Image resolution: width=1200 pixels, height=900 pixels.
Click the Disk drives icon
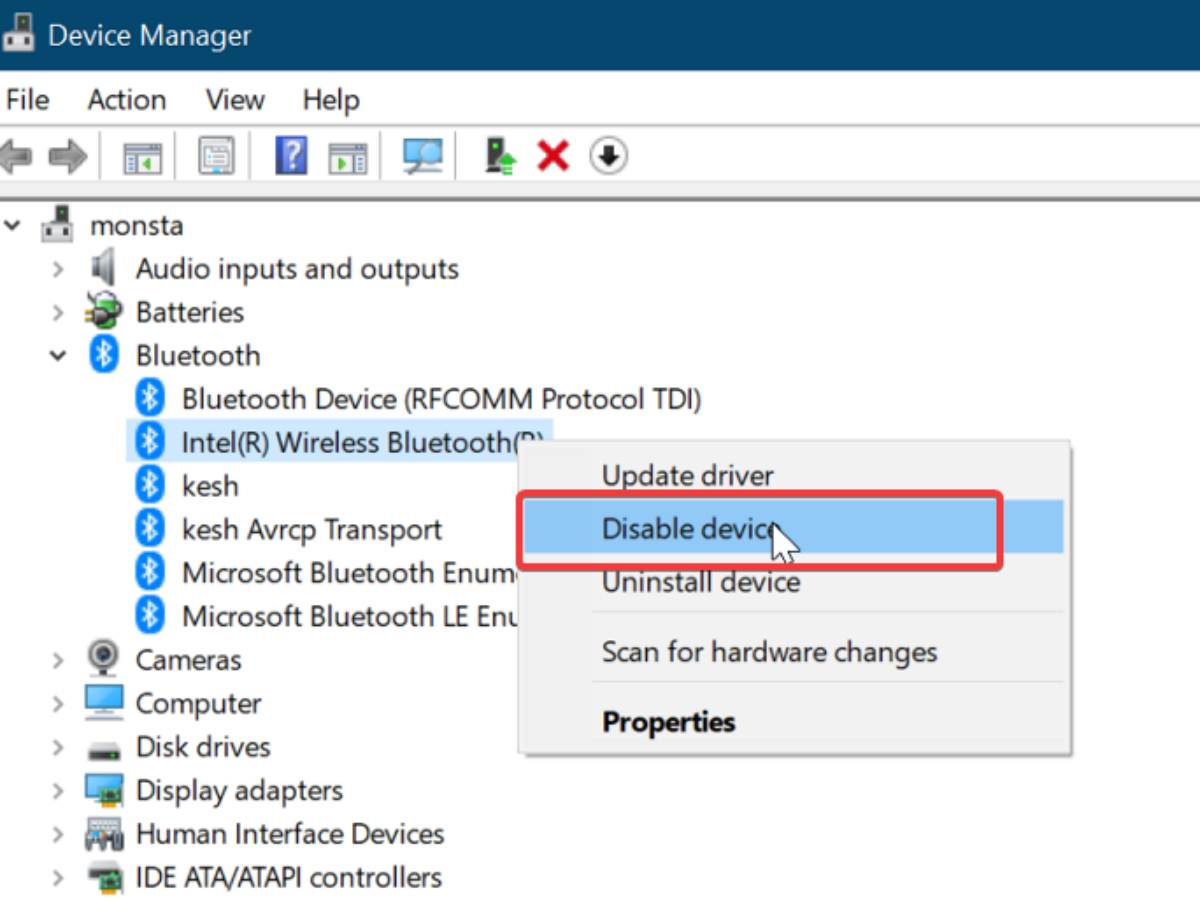[104, 748]
